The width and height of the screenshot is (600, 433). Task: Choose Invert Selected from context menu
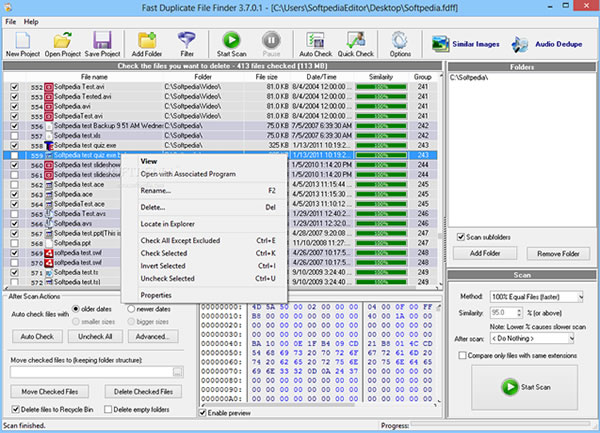click(x=204, y=266)
